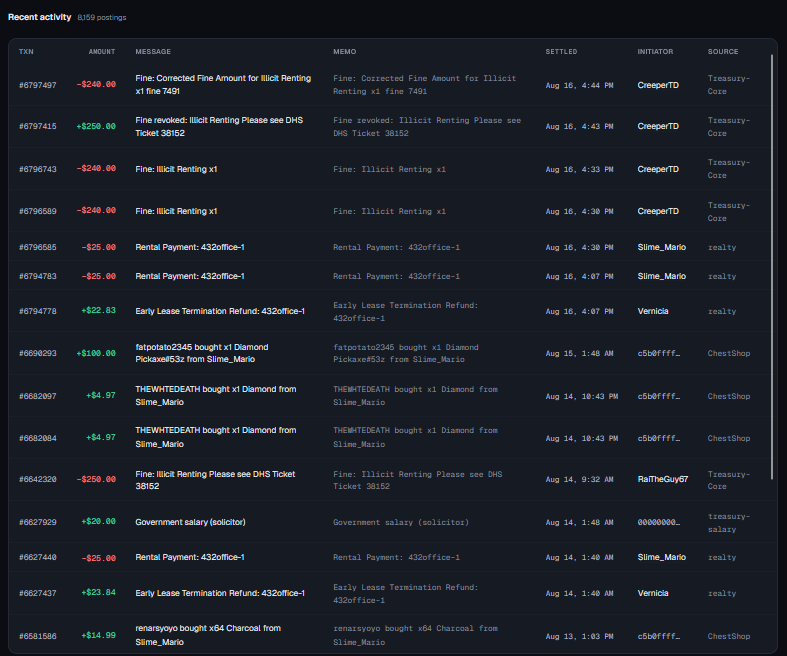This screenshot has width=787, height=656.
Task: Click Slime_Mario initiator on #6796585 row
Action: [662, 247]
